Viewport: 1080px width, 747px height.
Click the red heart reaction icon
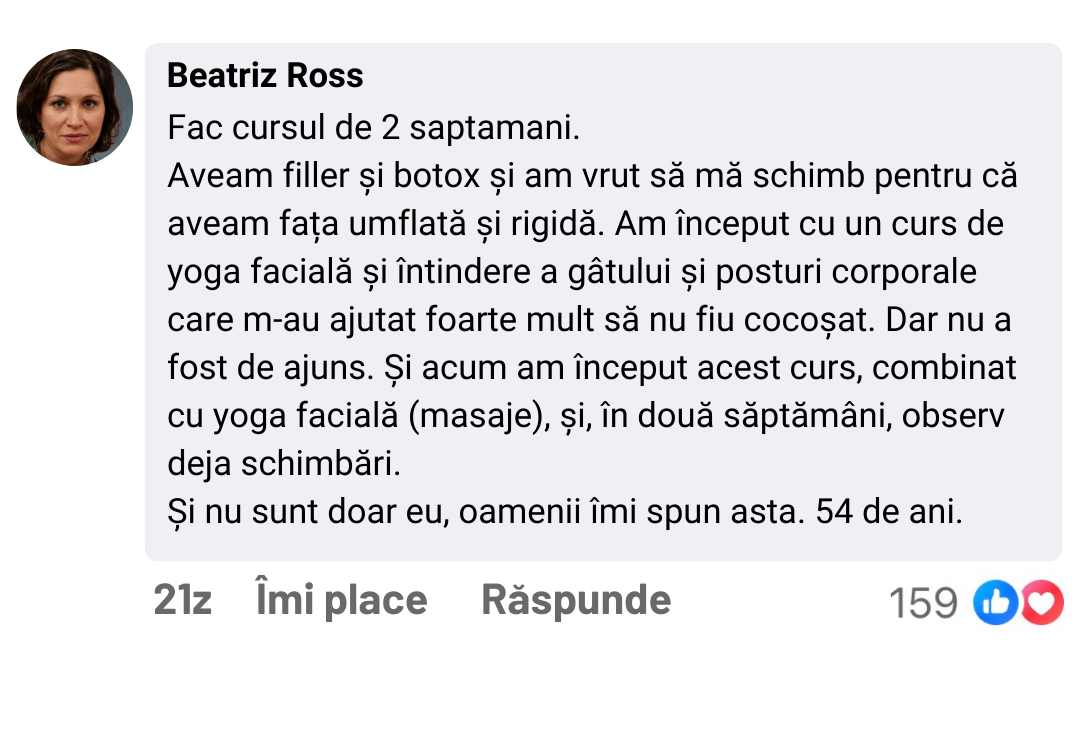(1042, 602)
